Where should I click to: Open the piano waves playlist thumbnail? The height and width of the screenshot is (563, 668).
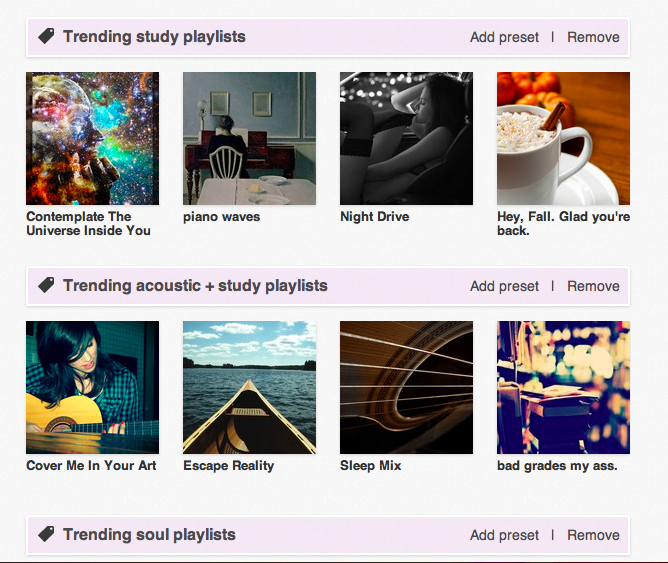[249, 138]
